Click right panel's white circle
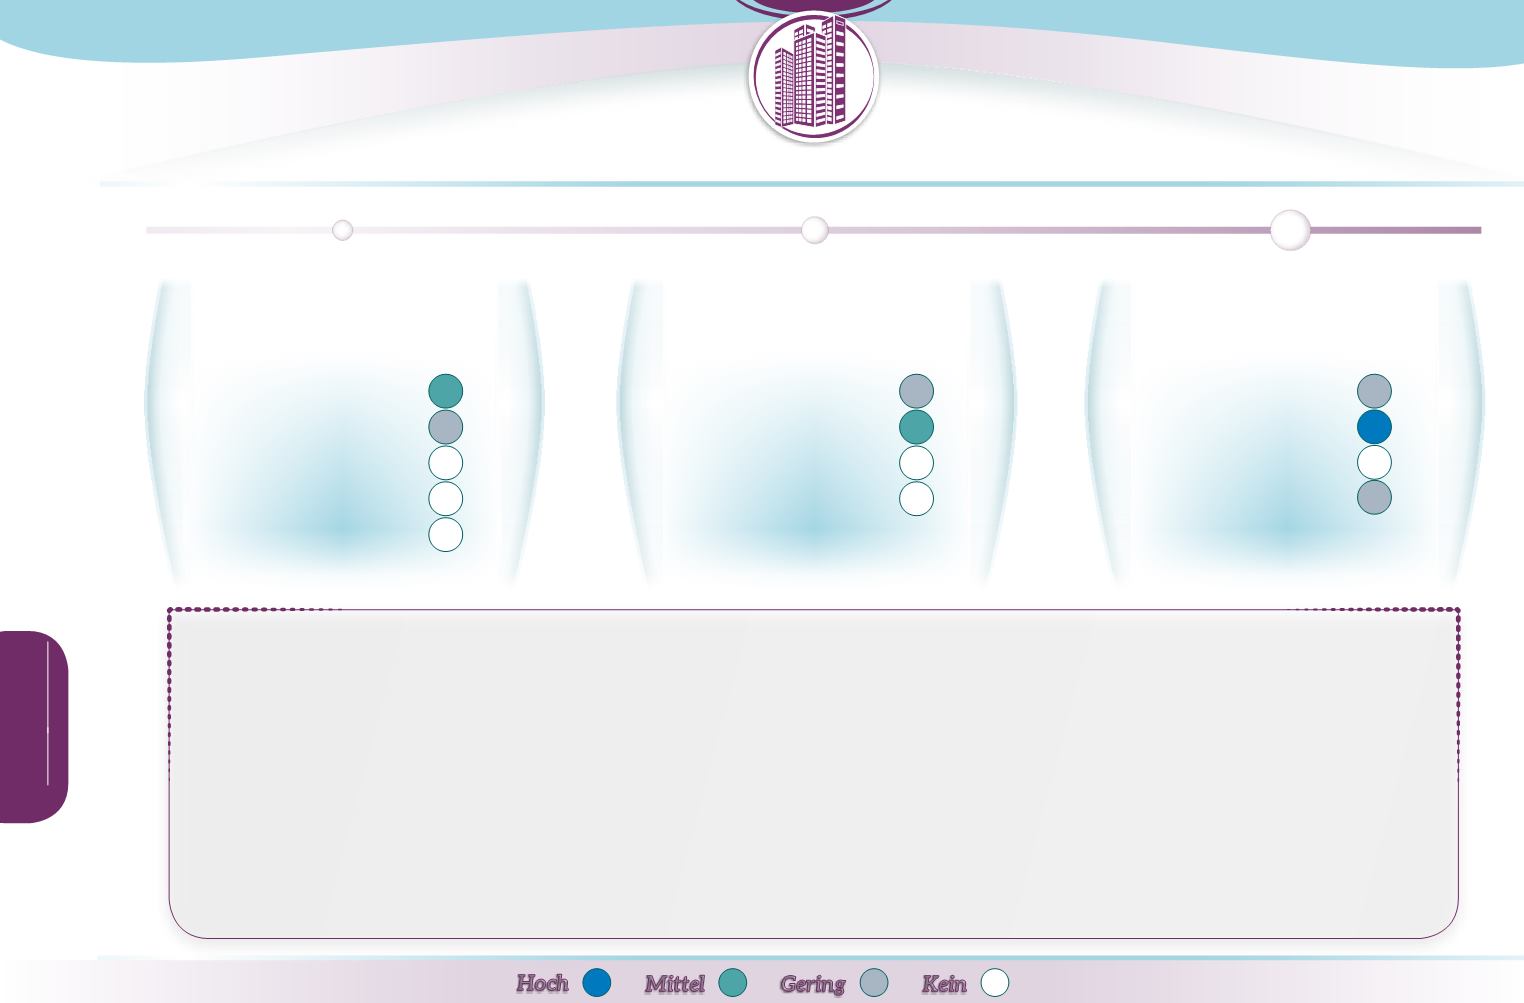The width and height of the screenshot is (1524, 1003). [1375, 462]
